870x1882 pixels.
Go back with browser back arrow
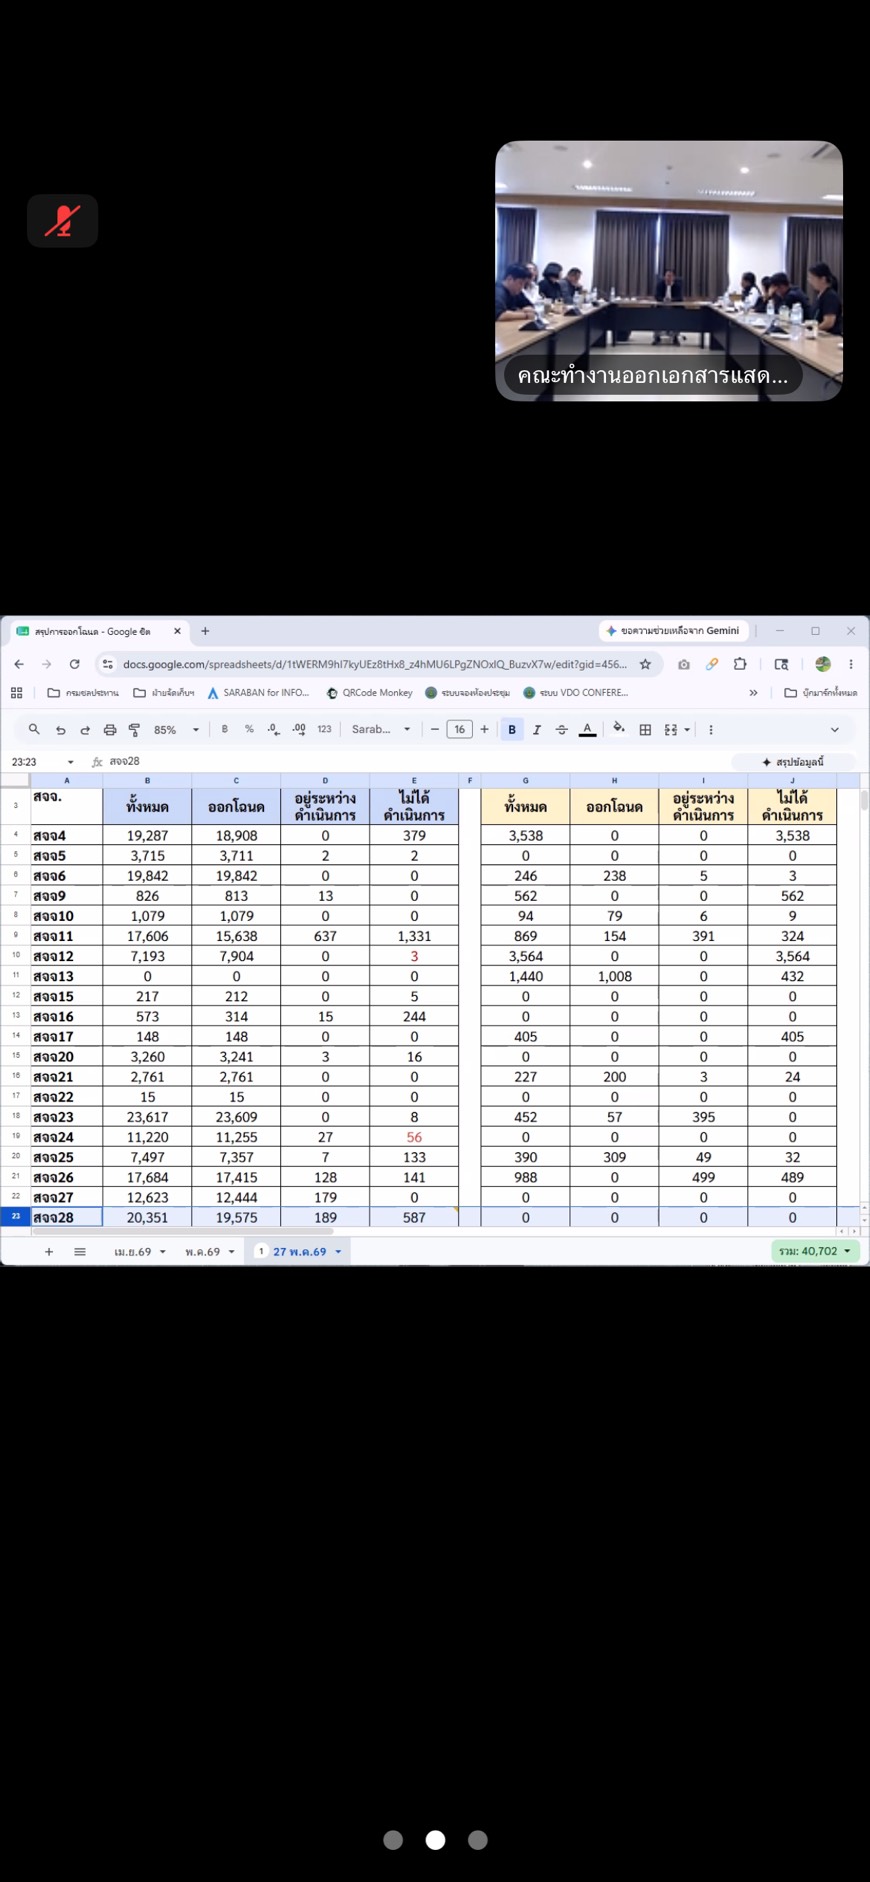[19, 664]
